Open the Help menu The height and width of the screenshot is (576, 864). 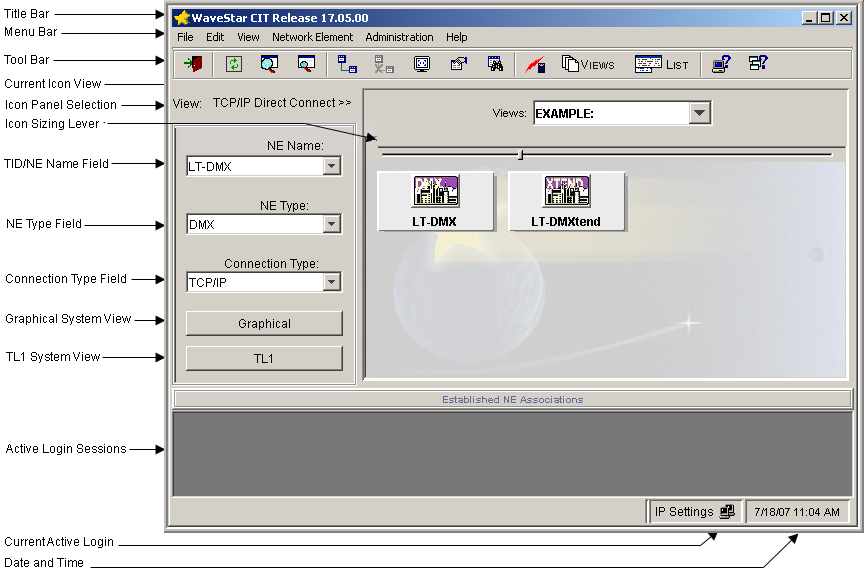coord(456,37)
